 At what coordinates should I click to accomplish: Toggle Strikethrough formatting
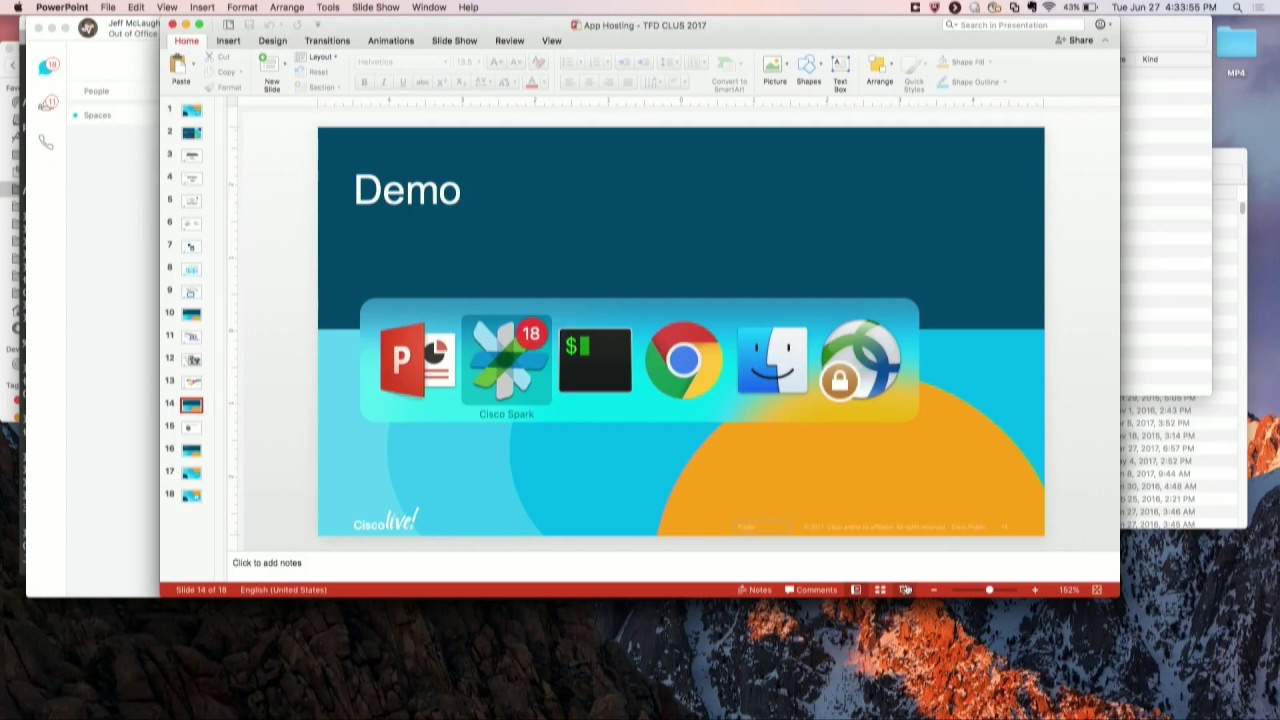pos(422,82)
